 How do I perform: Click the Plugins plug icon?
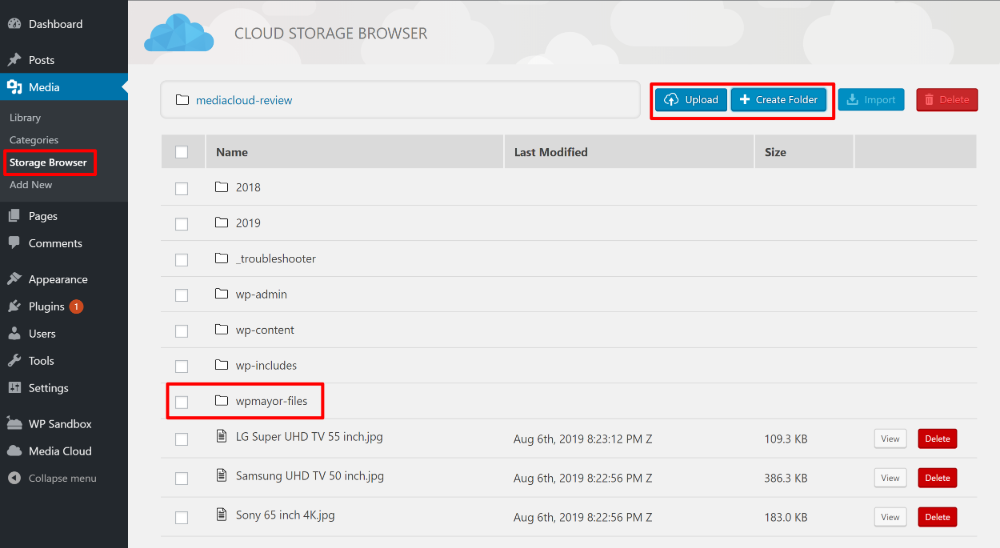click(14, 306)
